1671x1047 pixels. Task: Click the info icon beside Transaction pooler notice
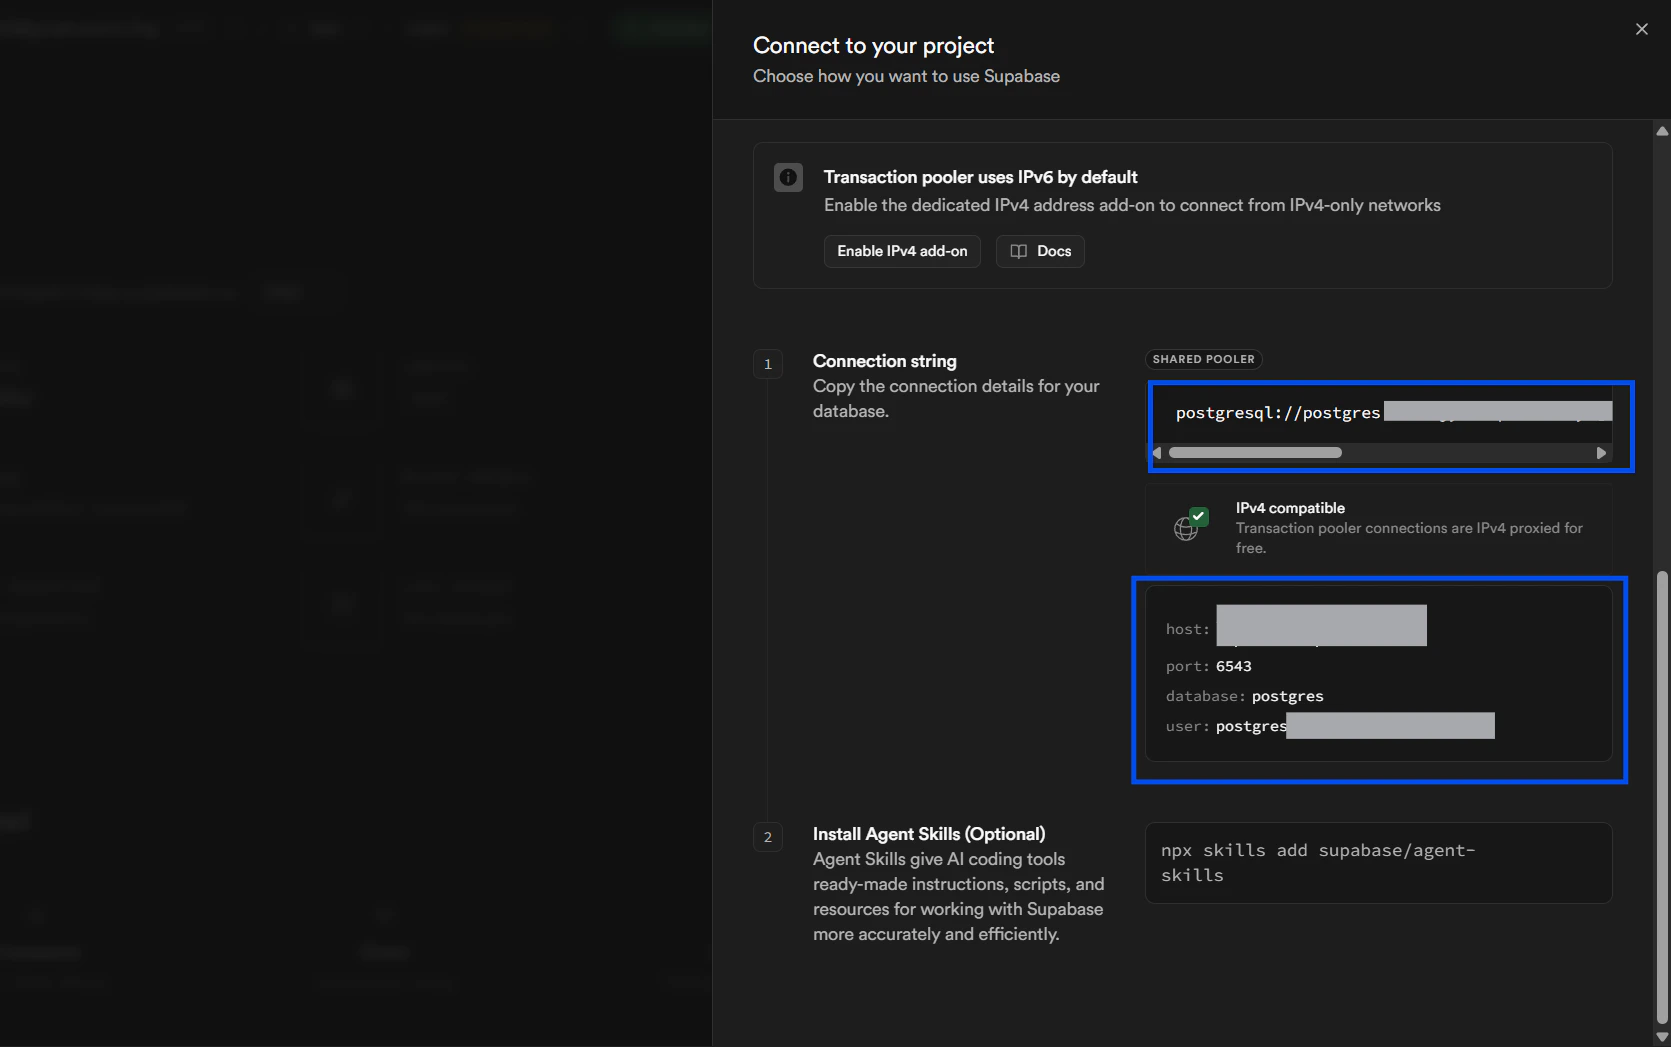pos(788,178)
